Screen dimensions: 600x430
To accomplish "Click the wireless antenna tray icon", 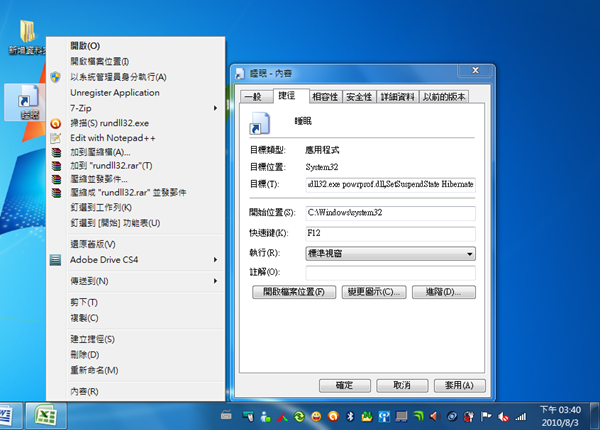I will [x=384, y=416].
